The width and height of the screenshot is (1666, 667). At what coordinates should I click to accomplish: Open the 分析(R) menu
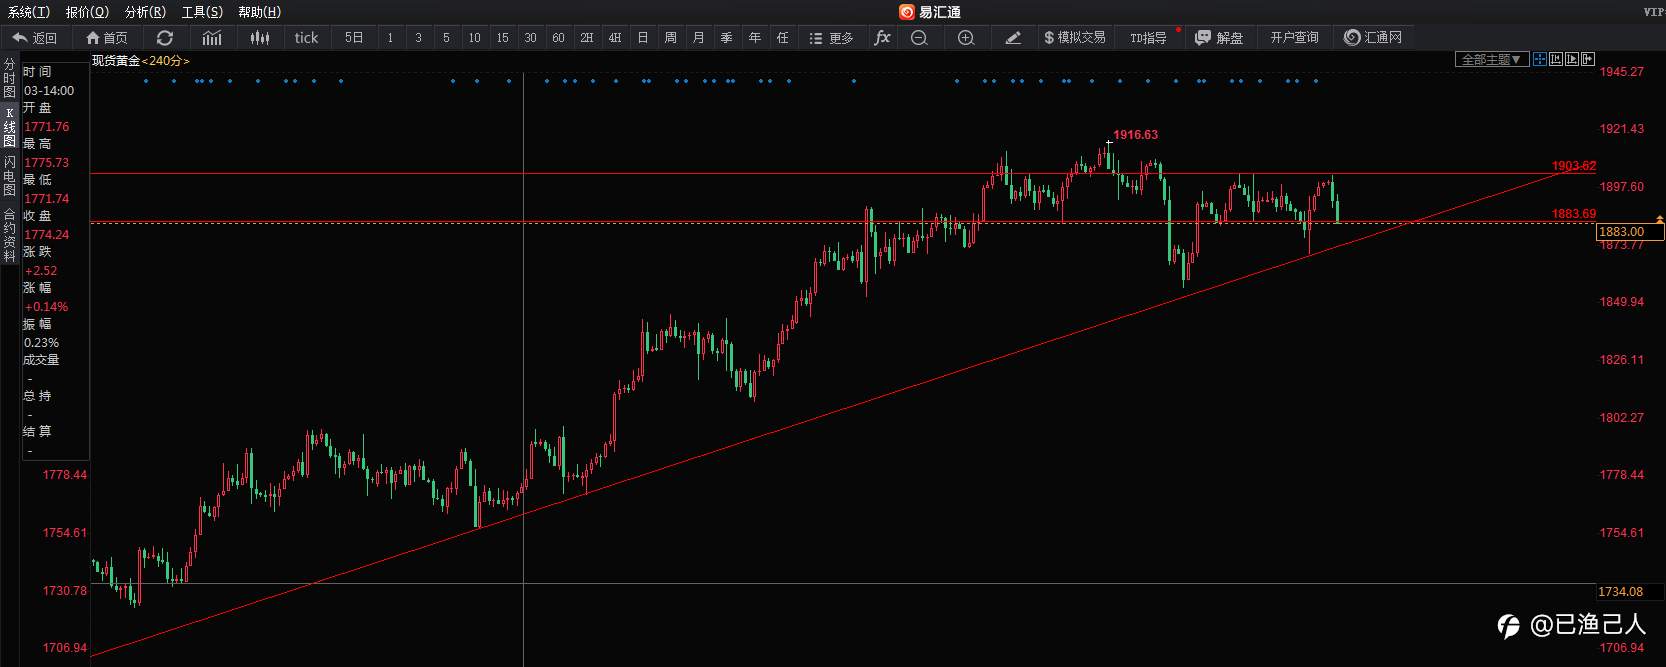click(x=145, y=12)
